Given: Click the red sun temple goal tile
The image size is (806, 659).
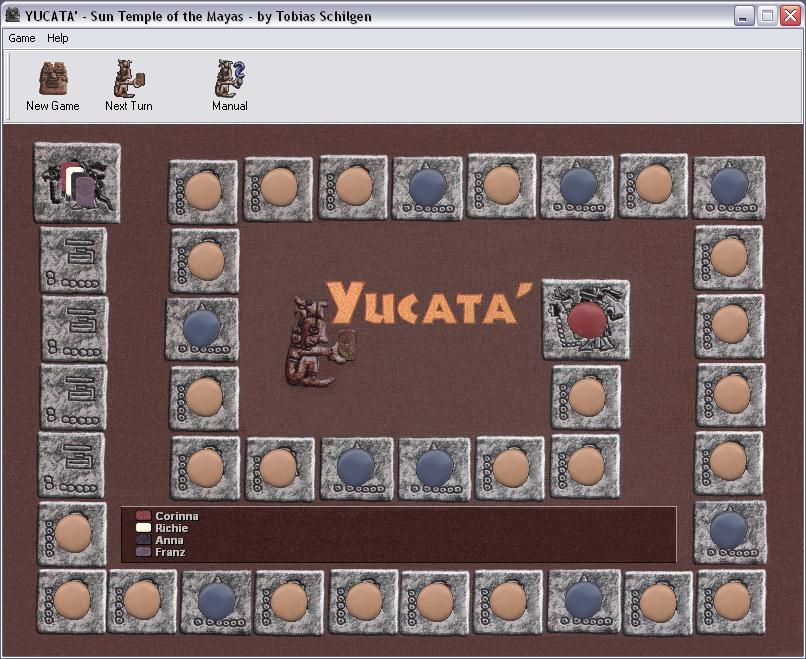Looking at the screenshot, I should click(x=586, y=319).
